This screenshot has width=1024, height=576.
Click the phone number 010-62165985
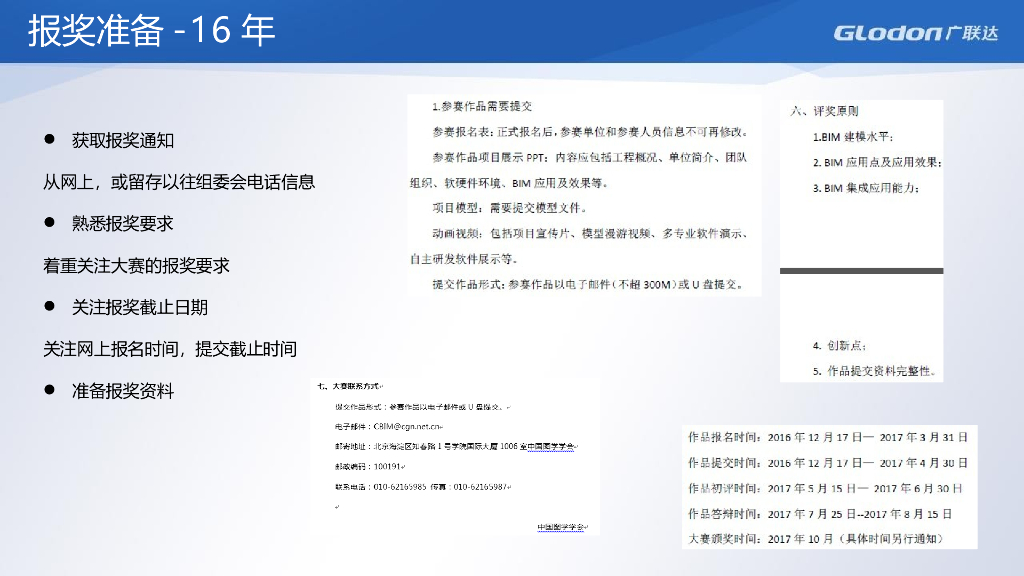point(400,487)
